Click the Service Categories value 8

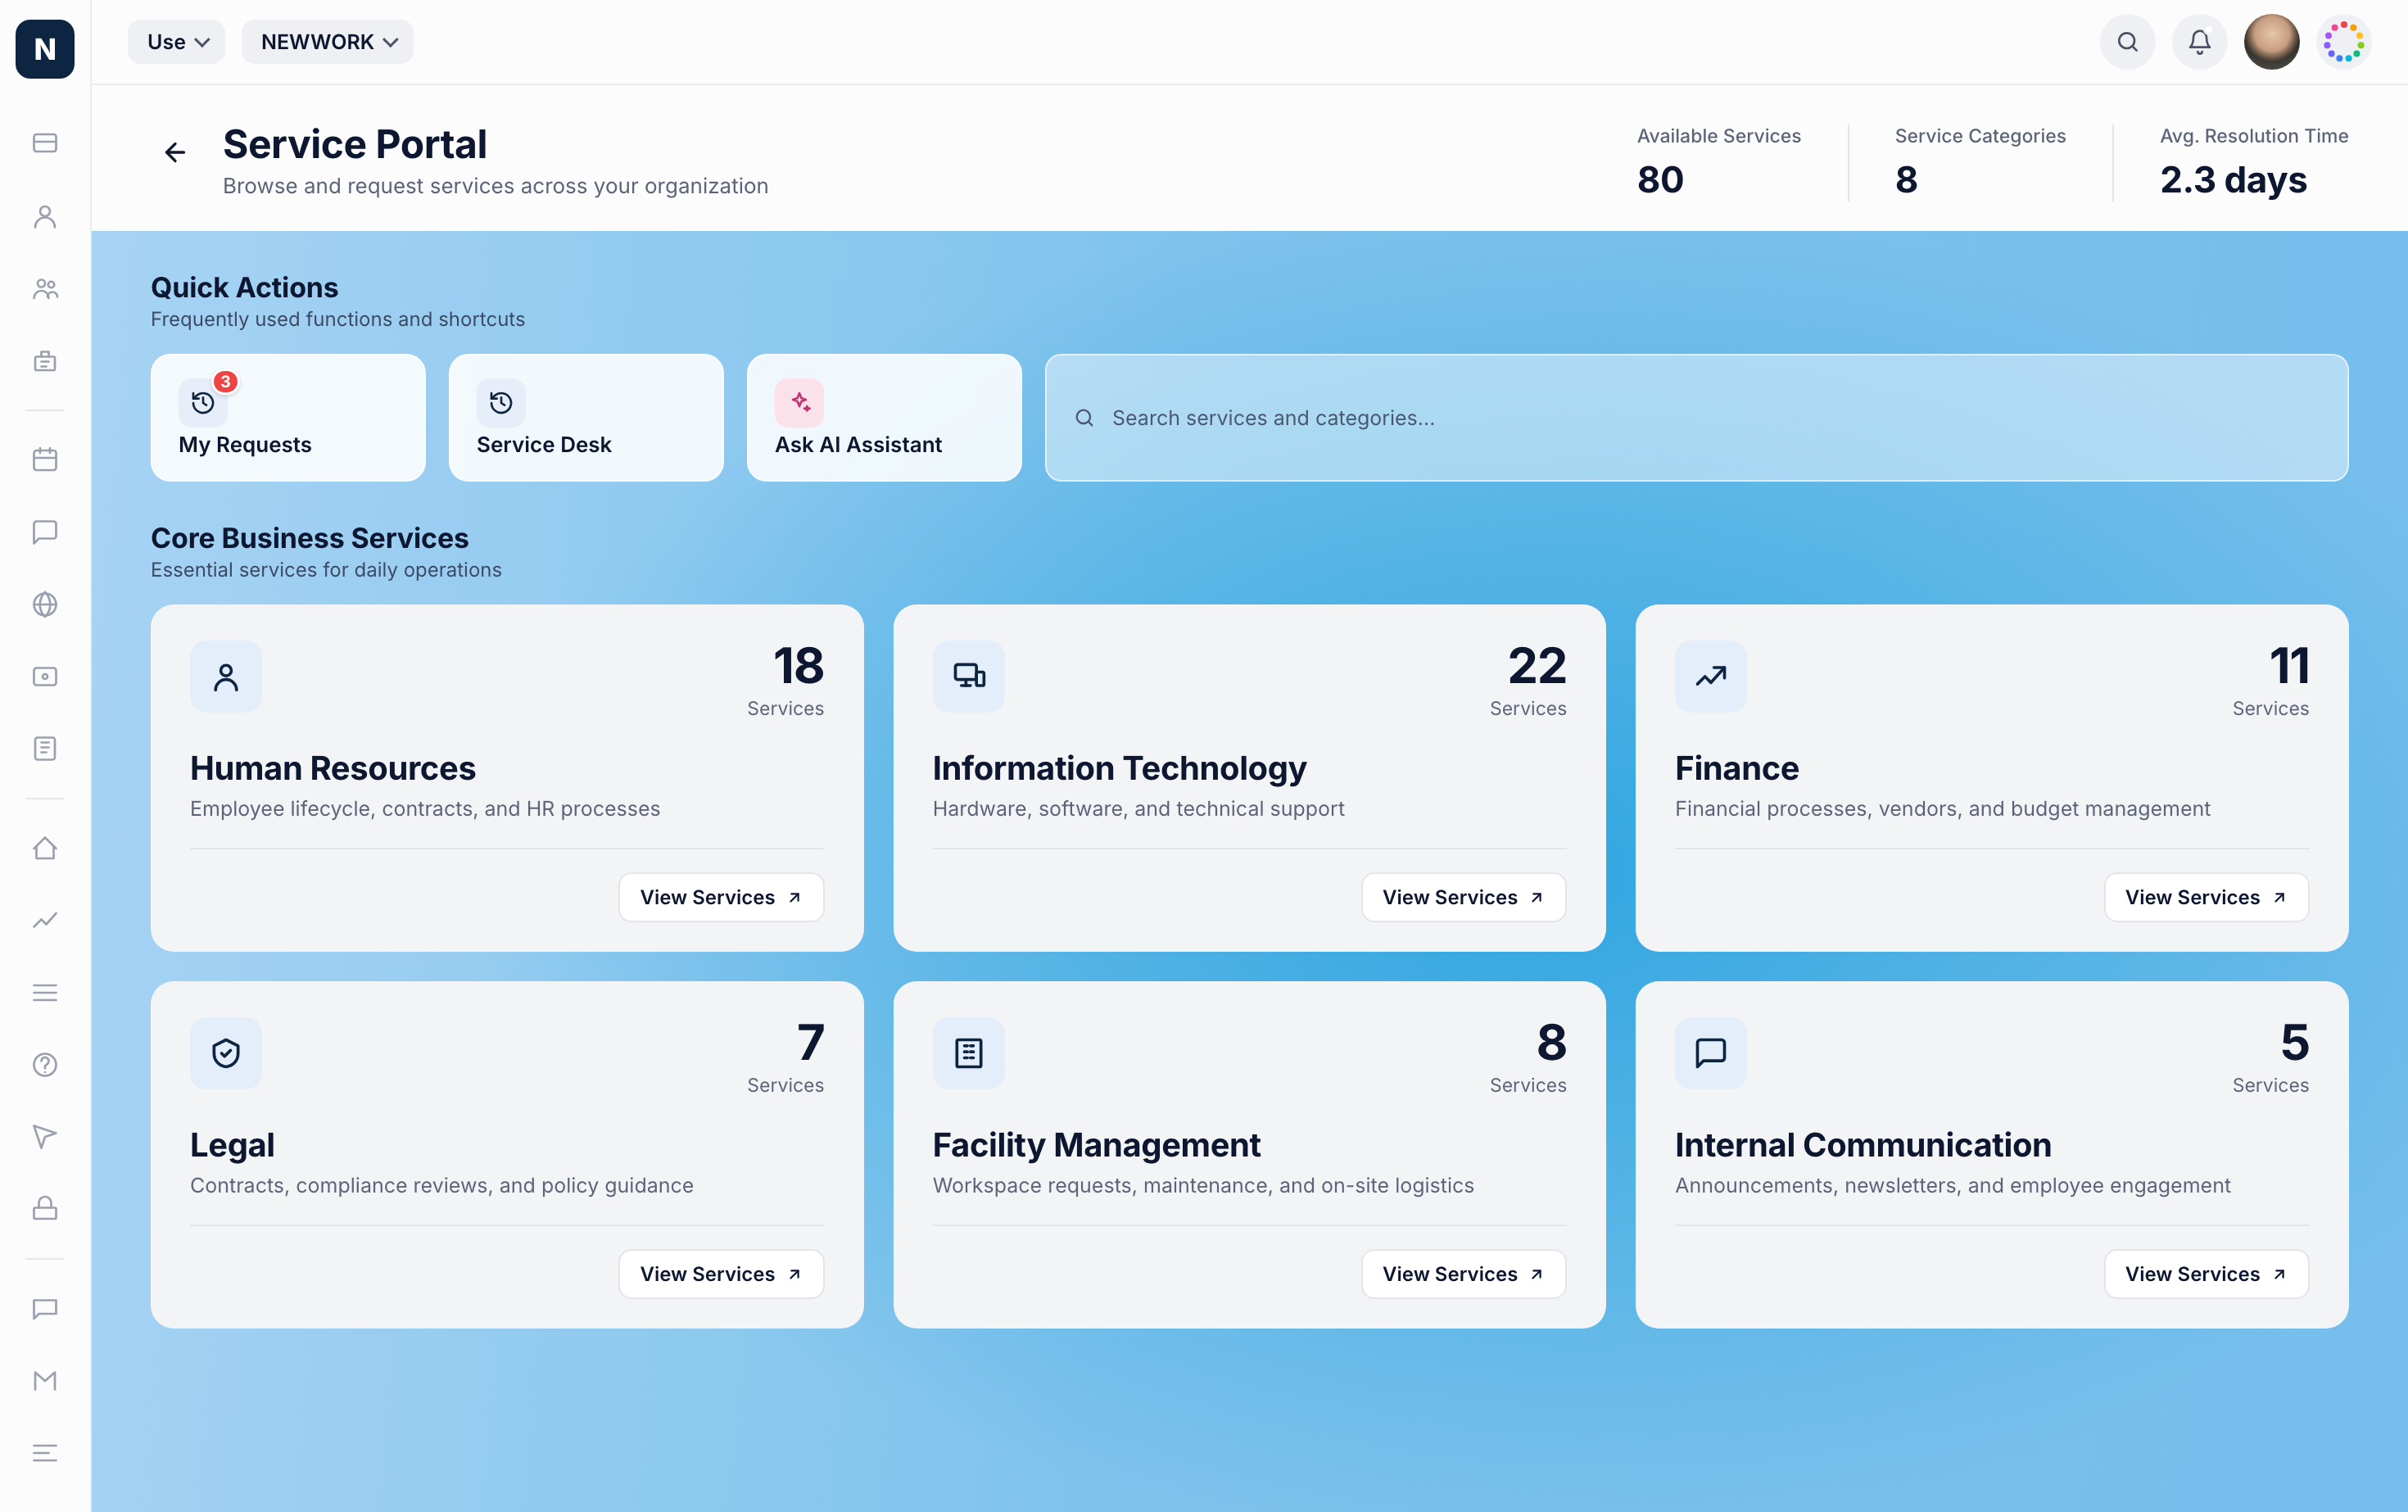point(1906,180)
